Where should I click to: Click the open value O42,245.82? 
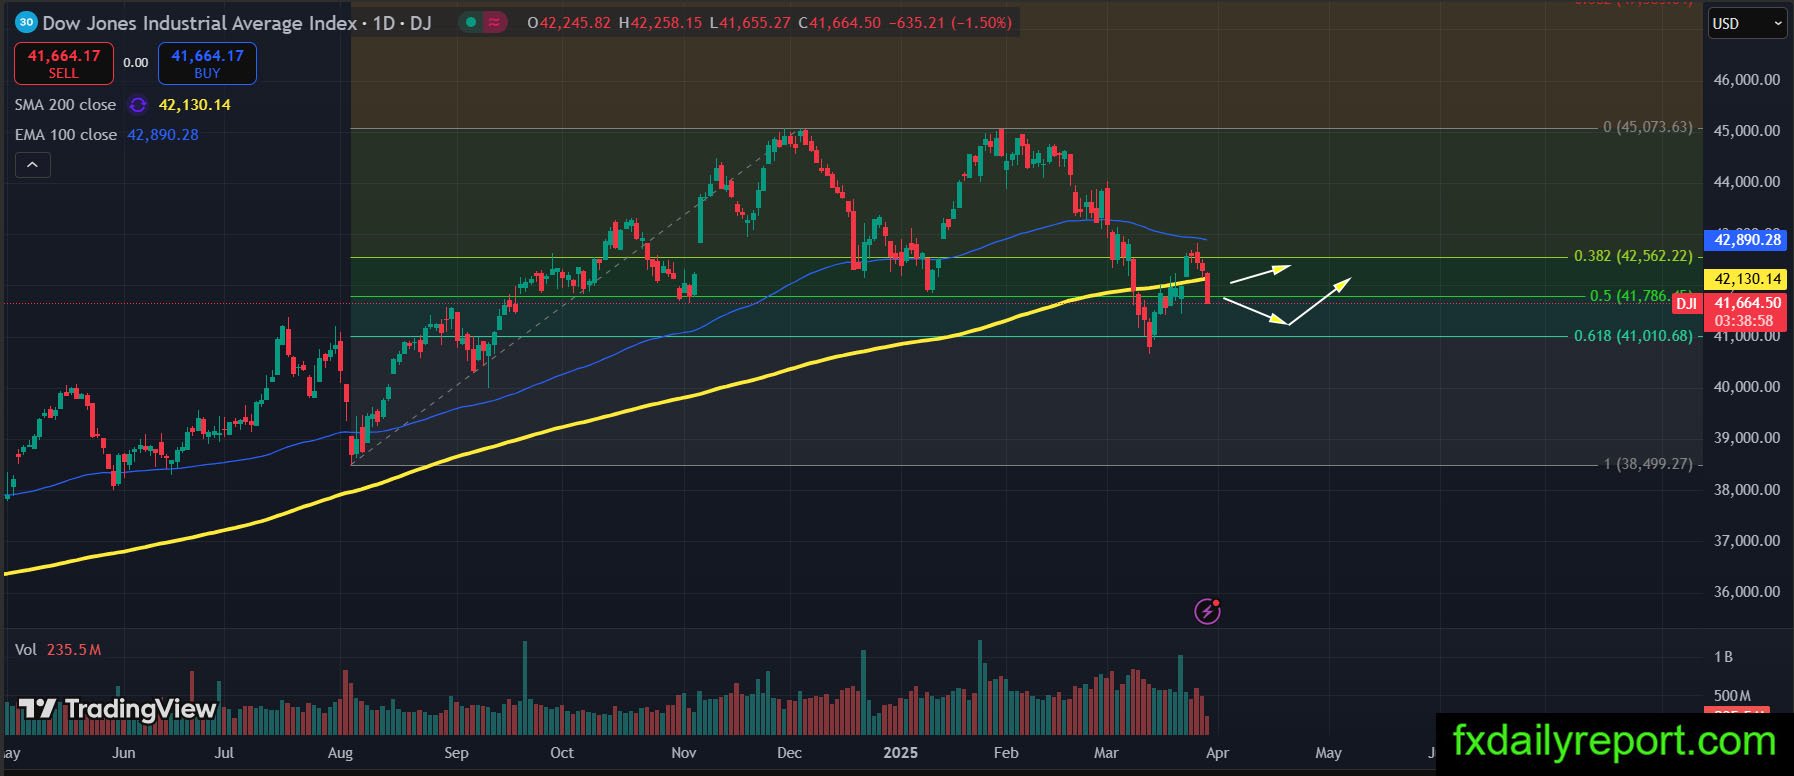pyautogui.click(x=569, y=22)
